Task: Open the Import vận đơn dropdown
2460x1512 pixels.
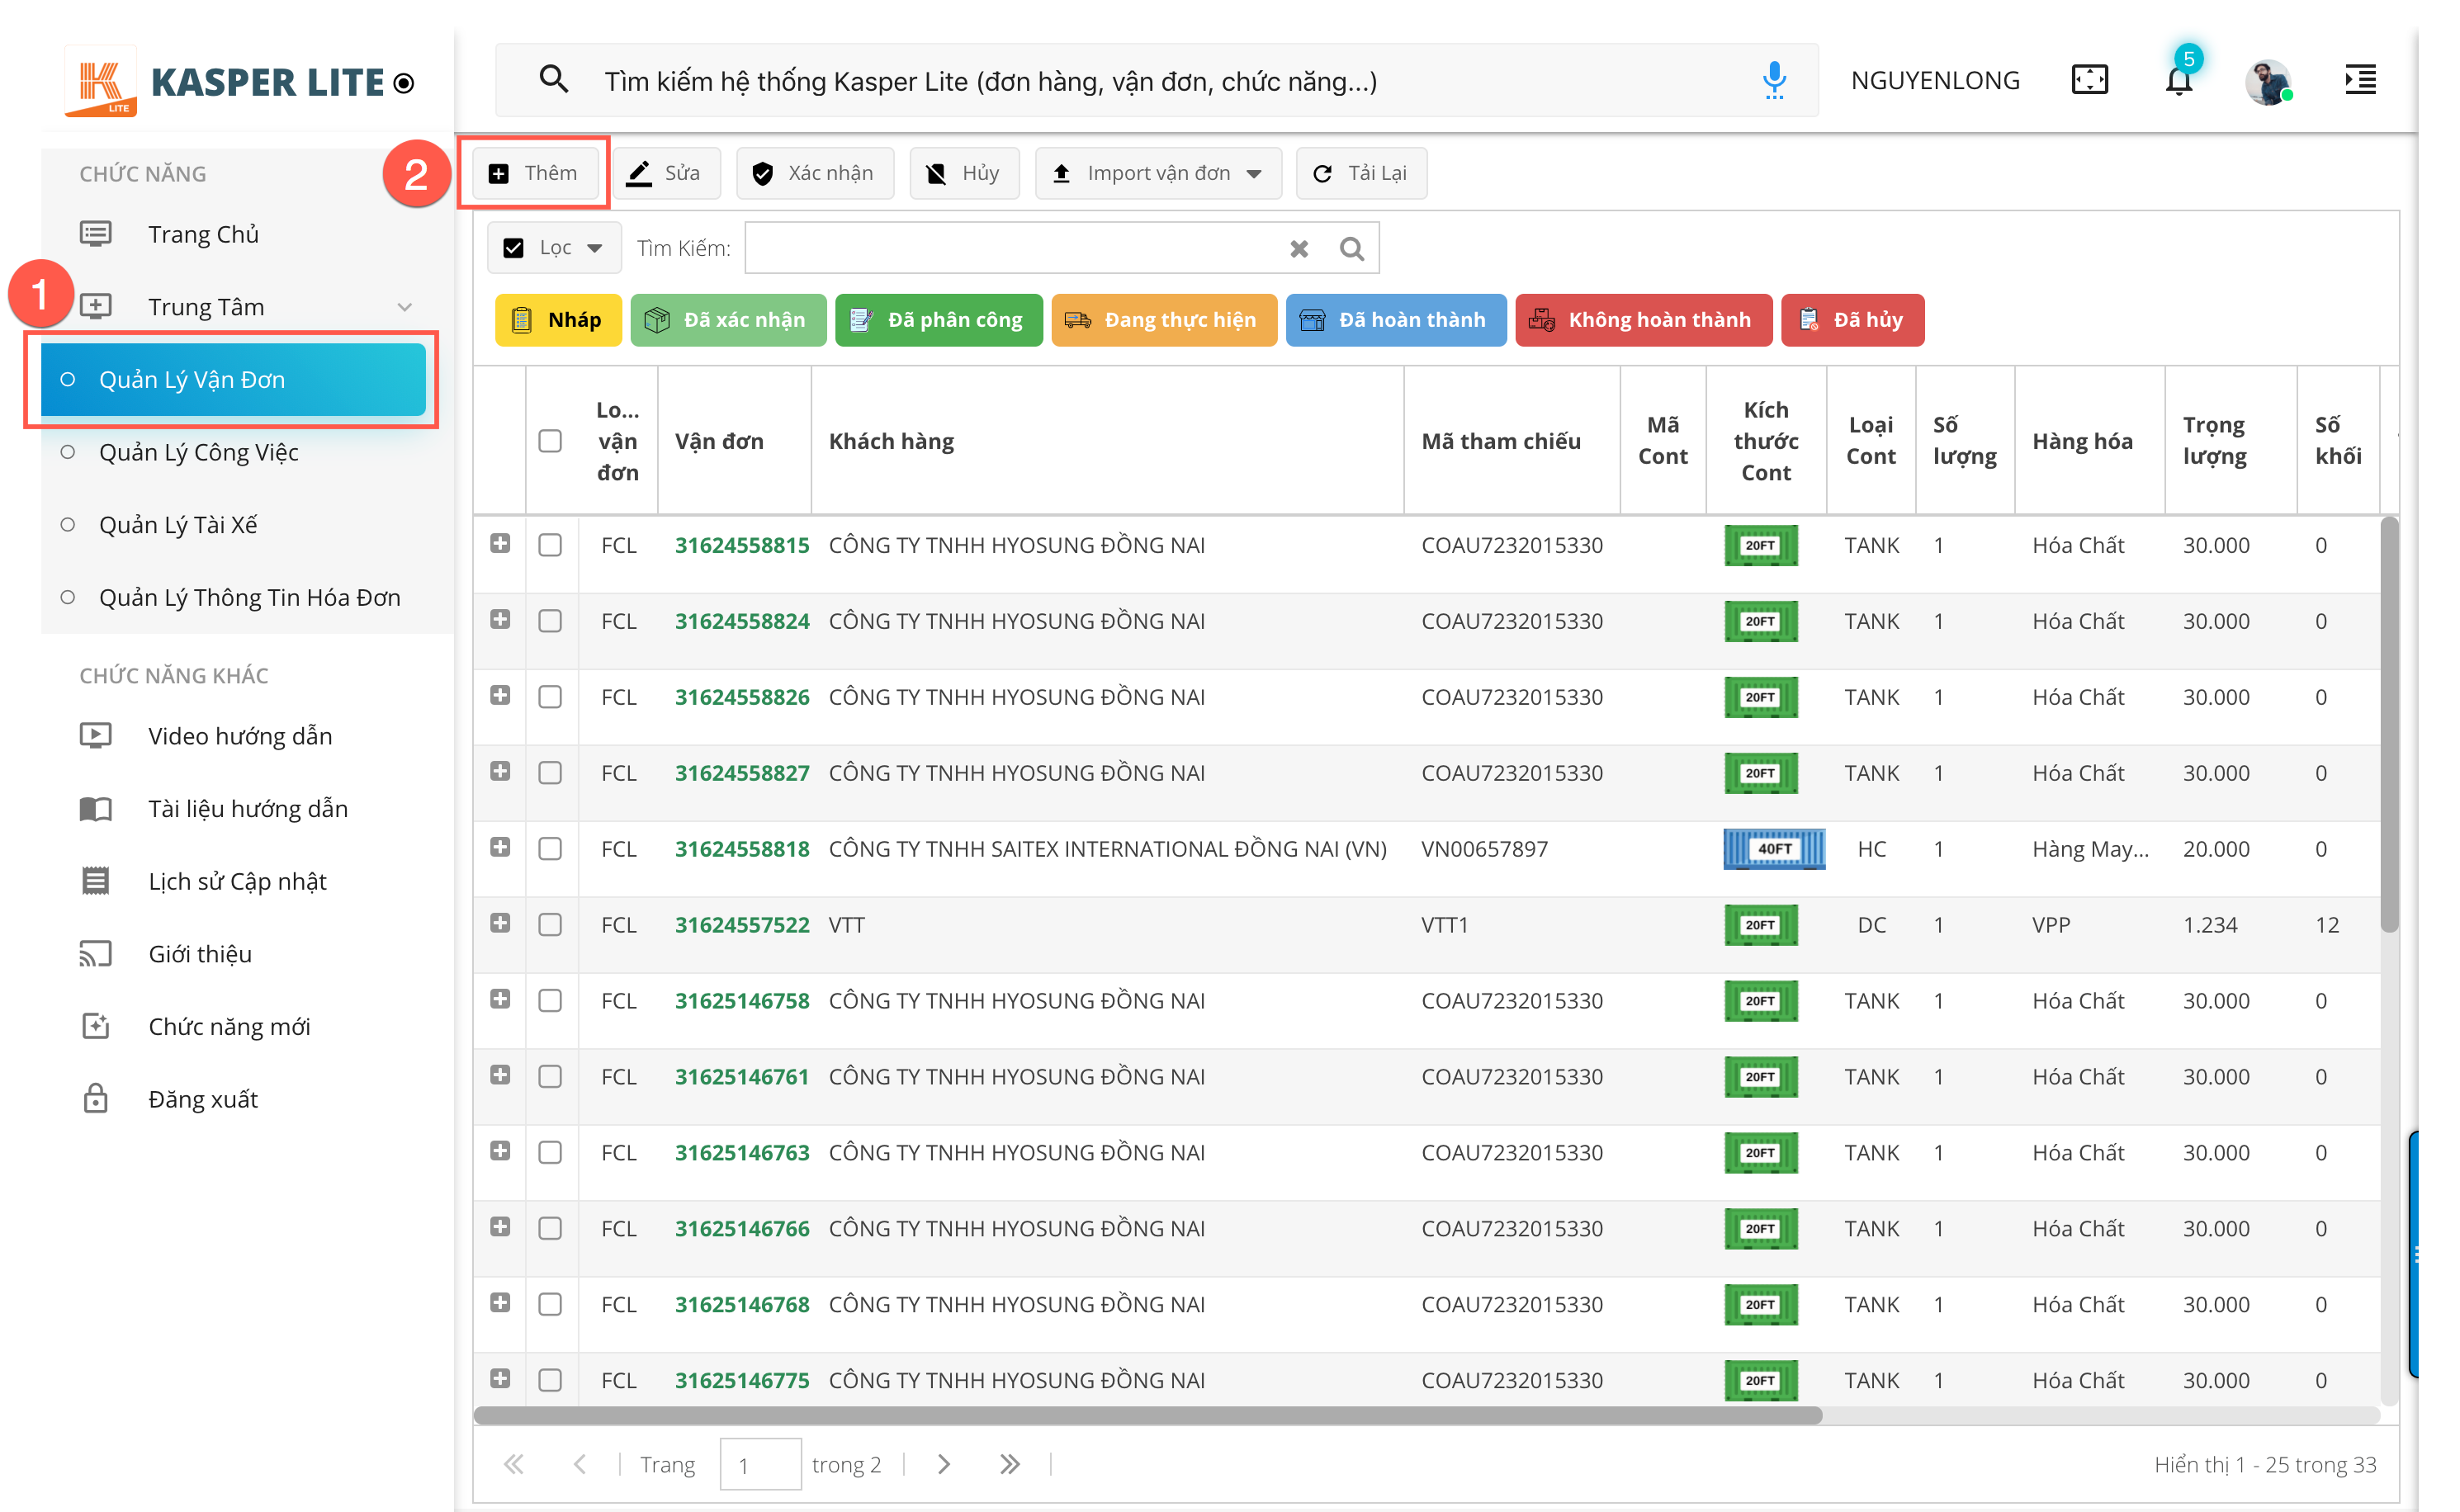Action: [1158, 174]
